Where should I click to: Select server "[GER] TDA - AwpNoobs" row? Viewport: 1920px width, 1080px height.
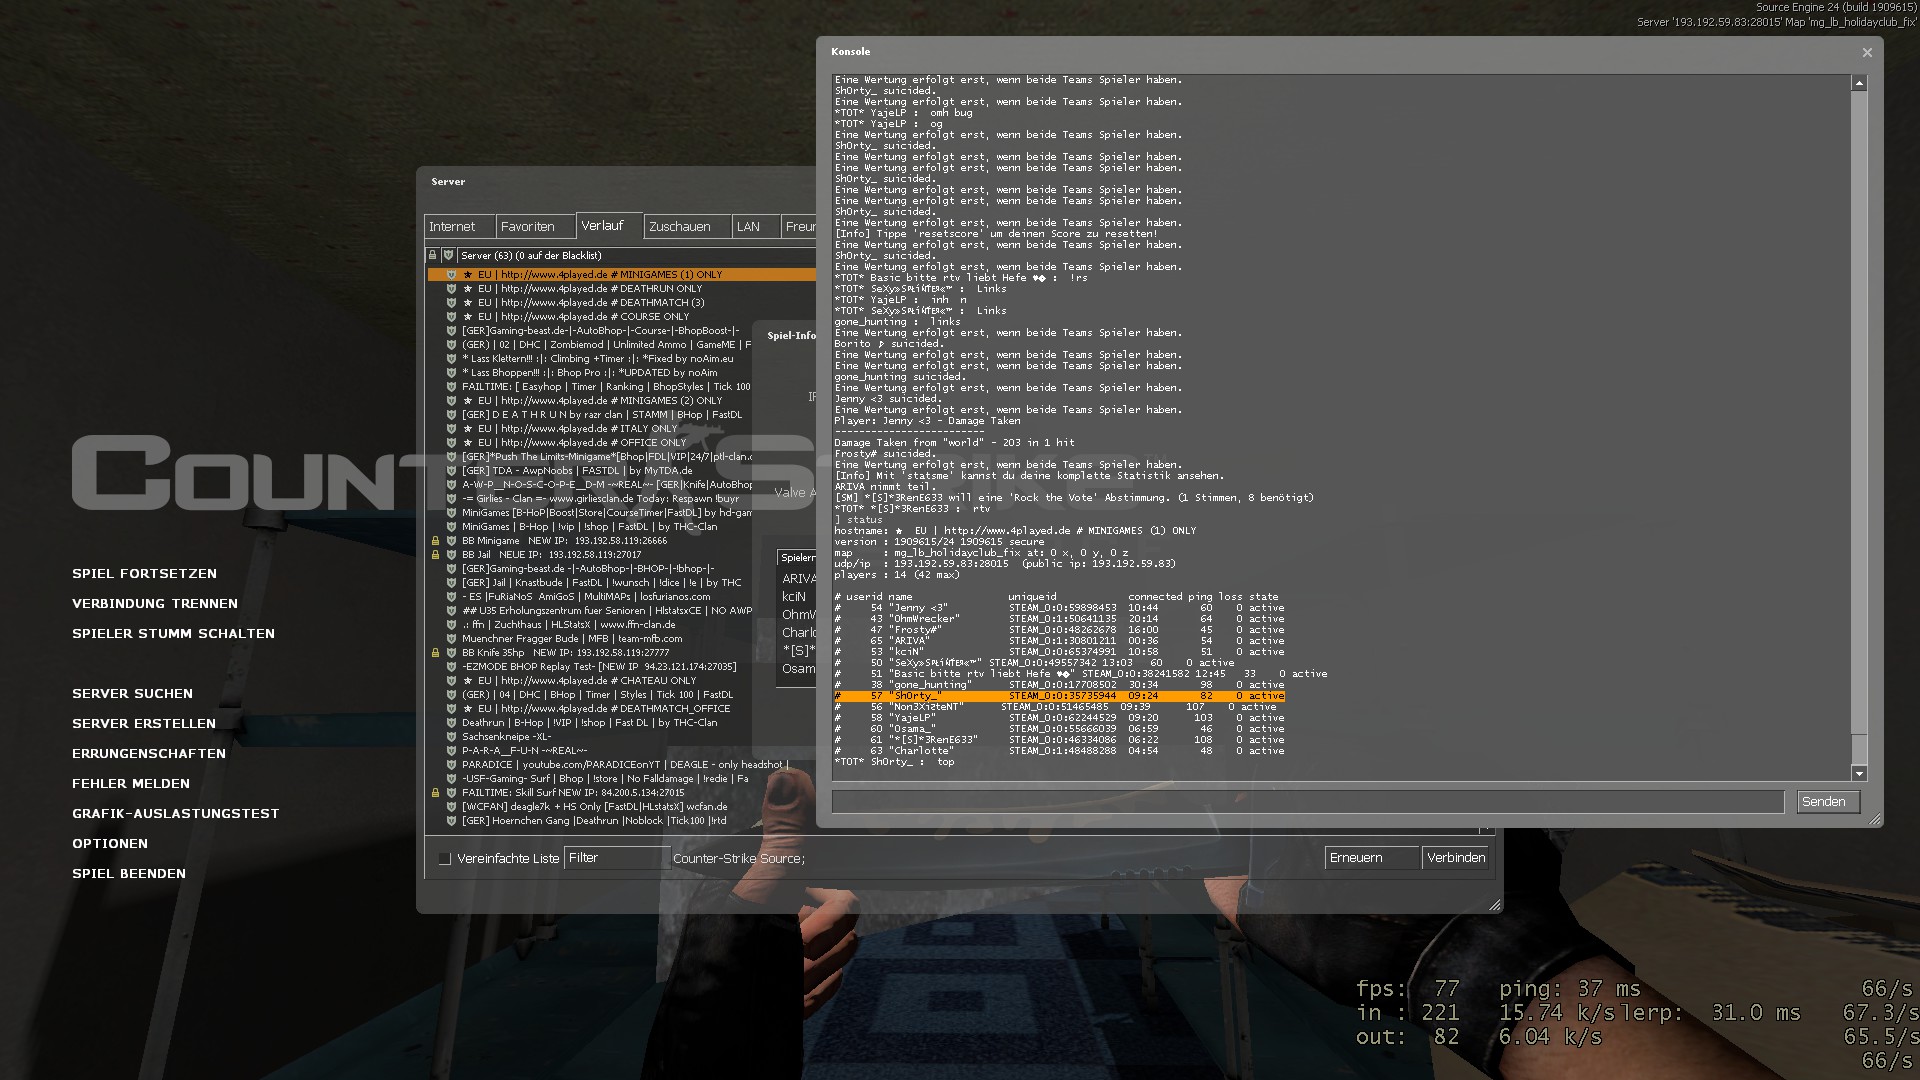622,470
